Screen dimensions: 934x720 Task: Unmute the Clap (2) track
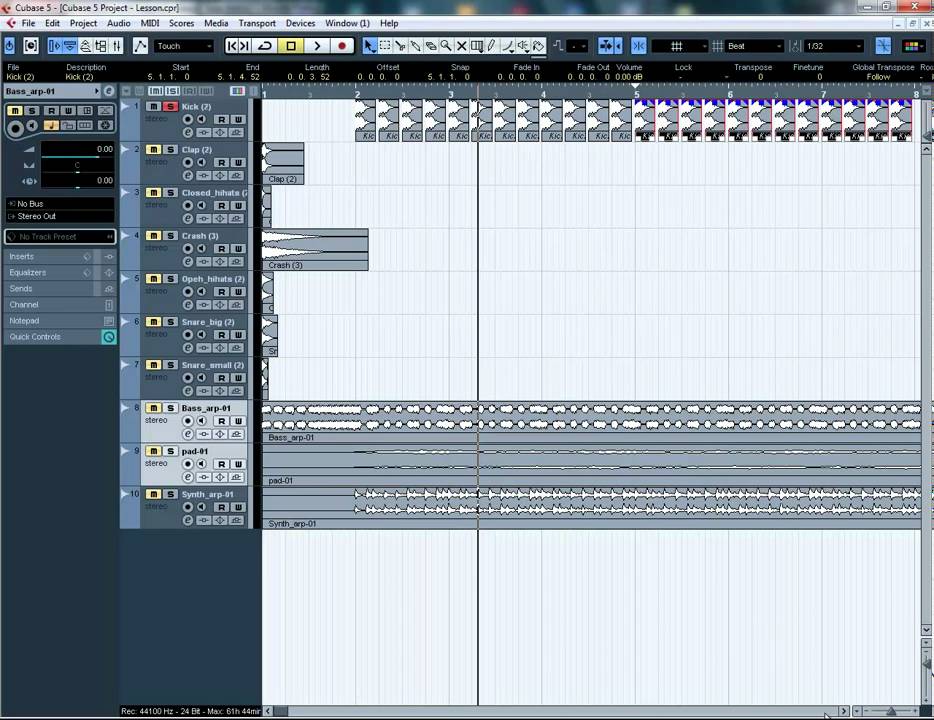pos(154,149)
